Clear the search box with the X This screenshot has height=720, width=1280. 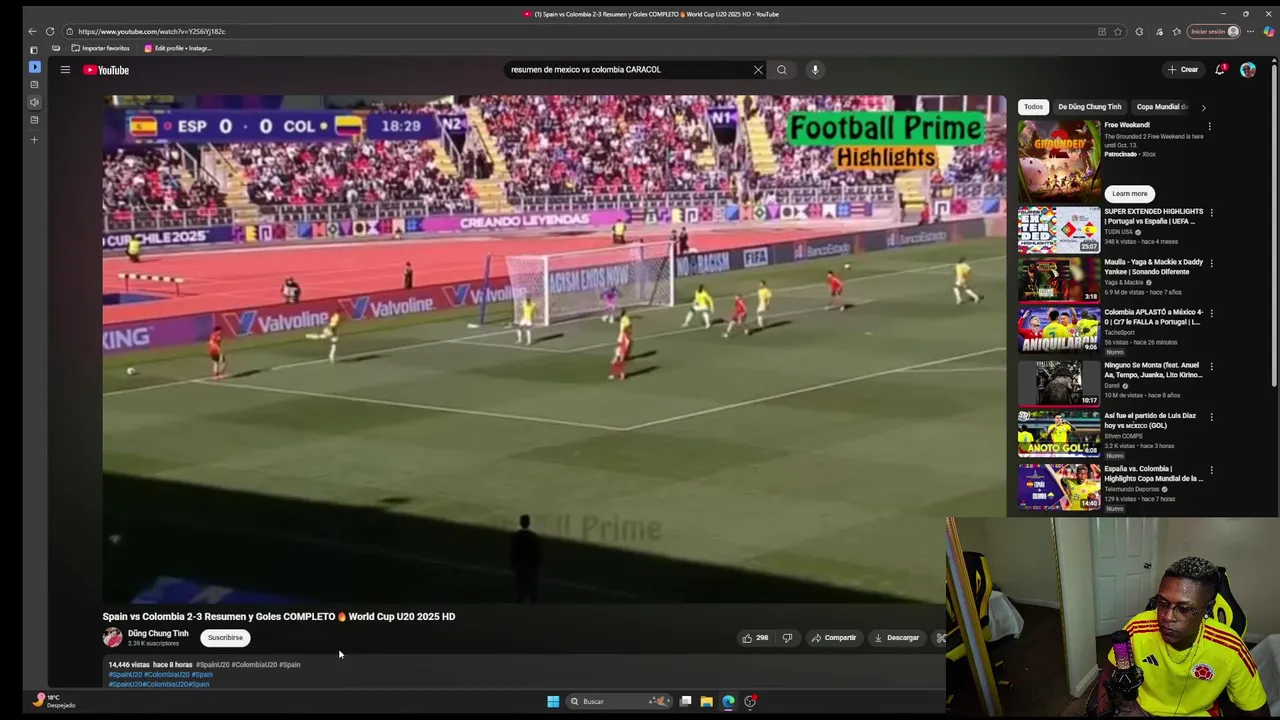pos(758,70)
